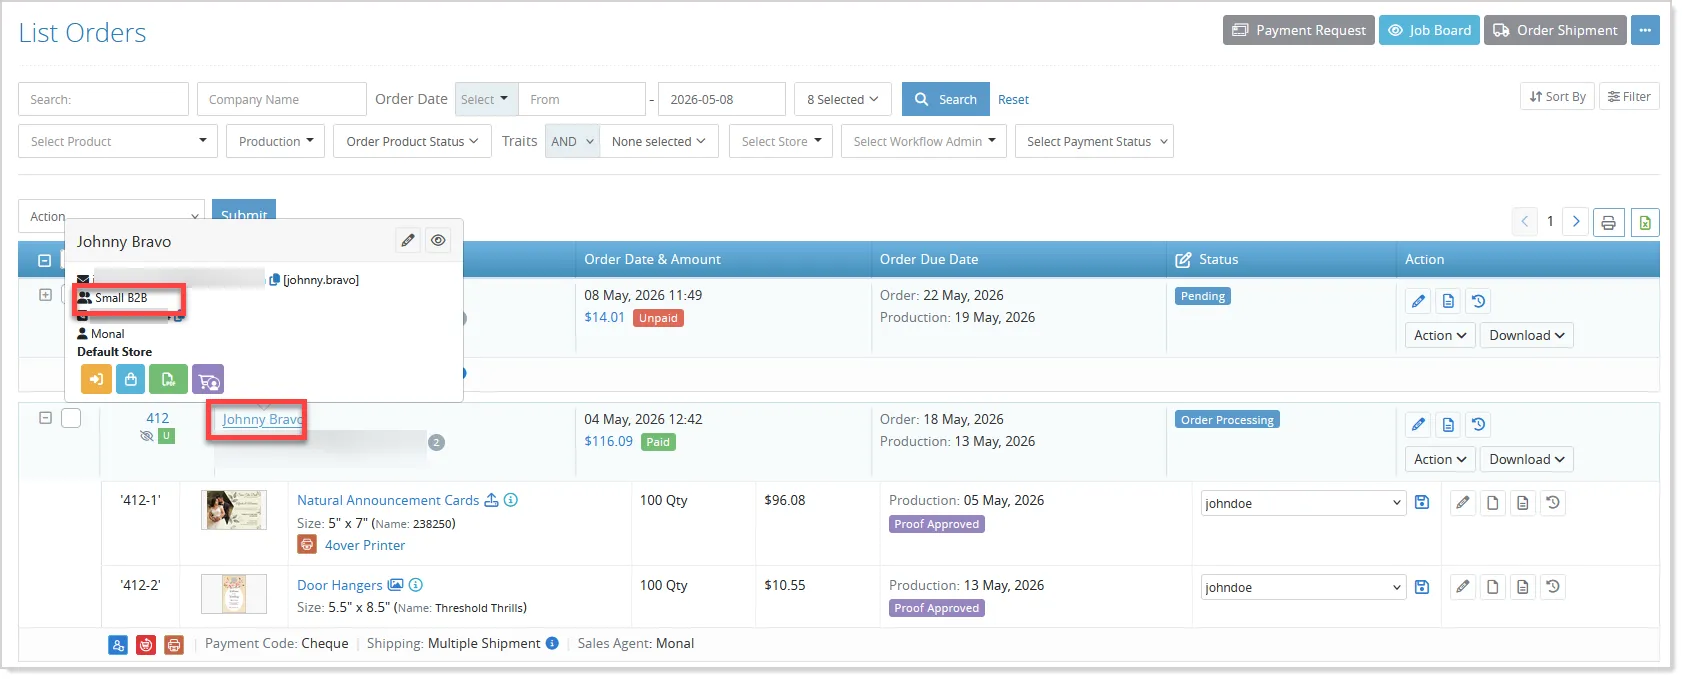Tick the checkbox for order 412
1682x679 pixels.
point(71,418)
